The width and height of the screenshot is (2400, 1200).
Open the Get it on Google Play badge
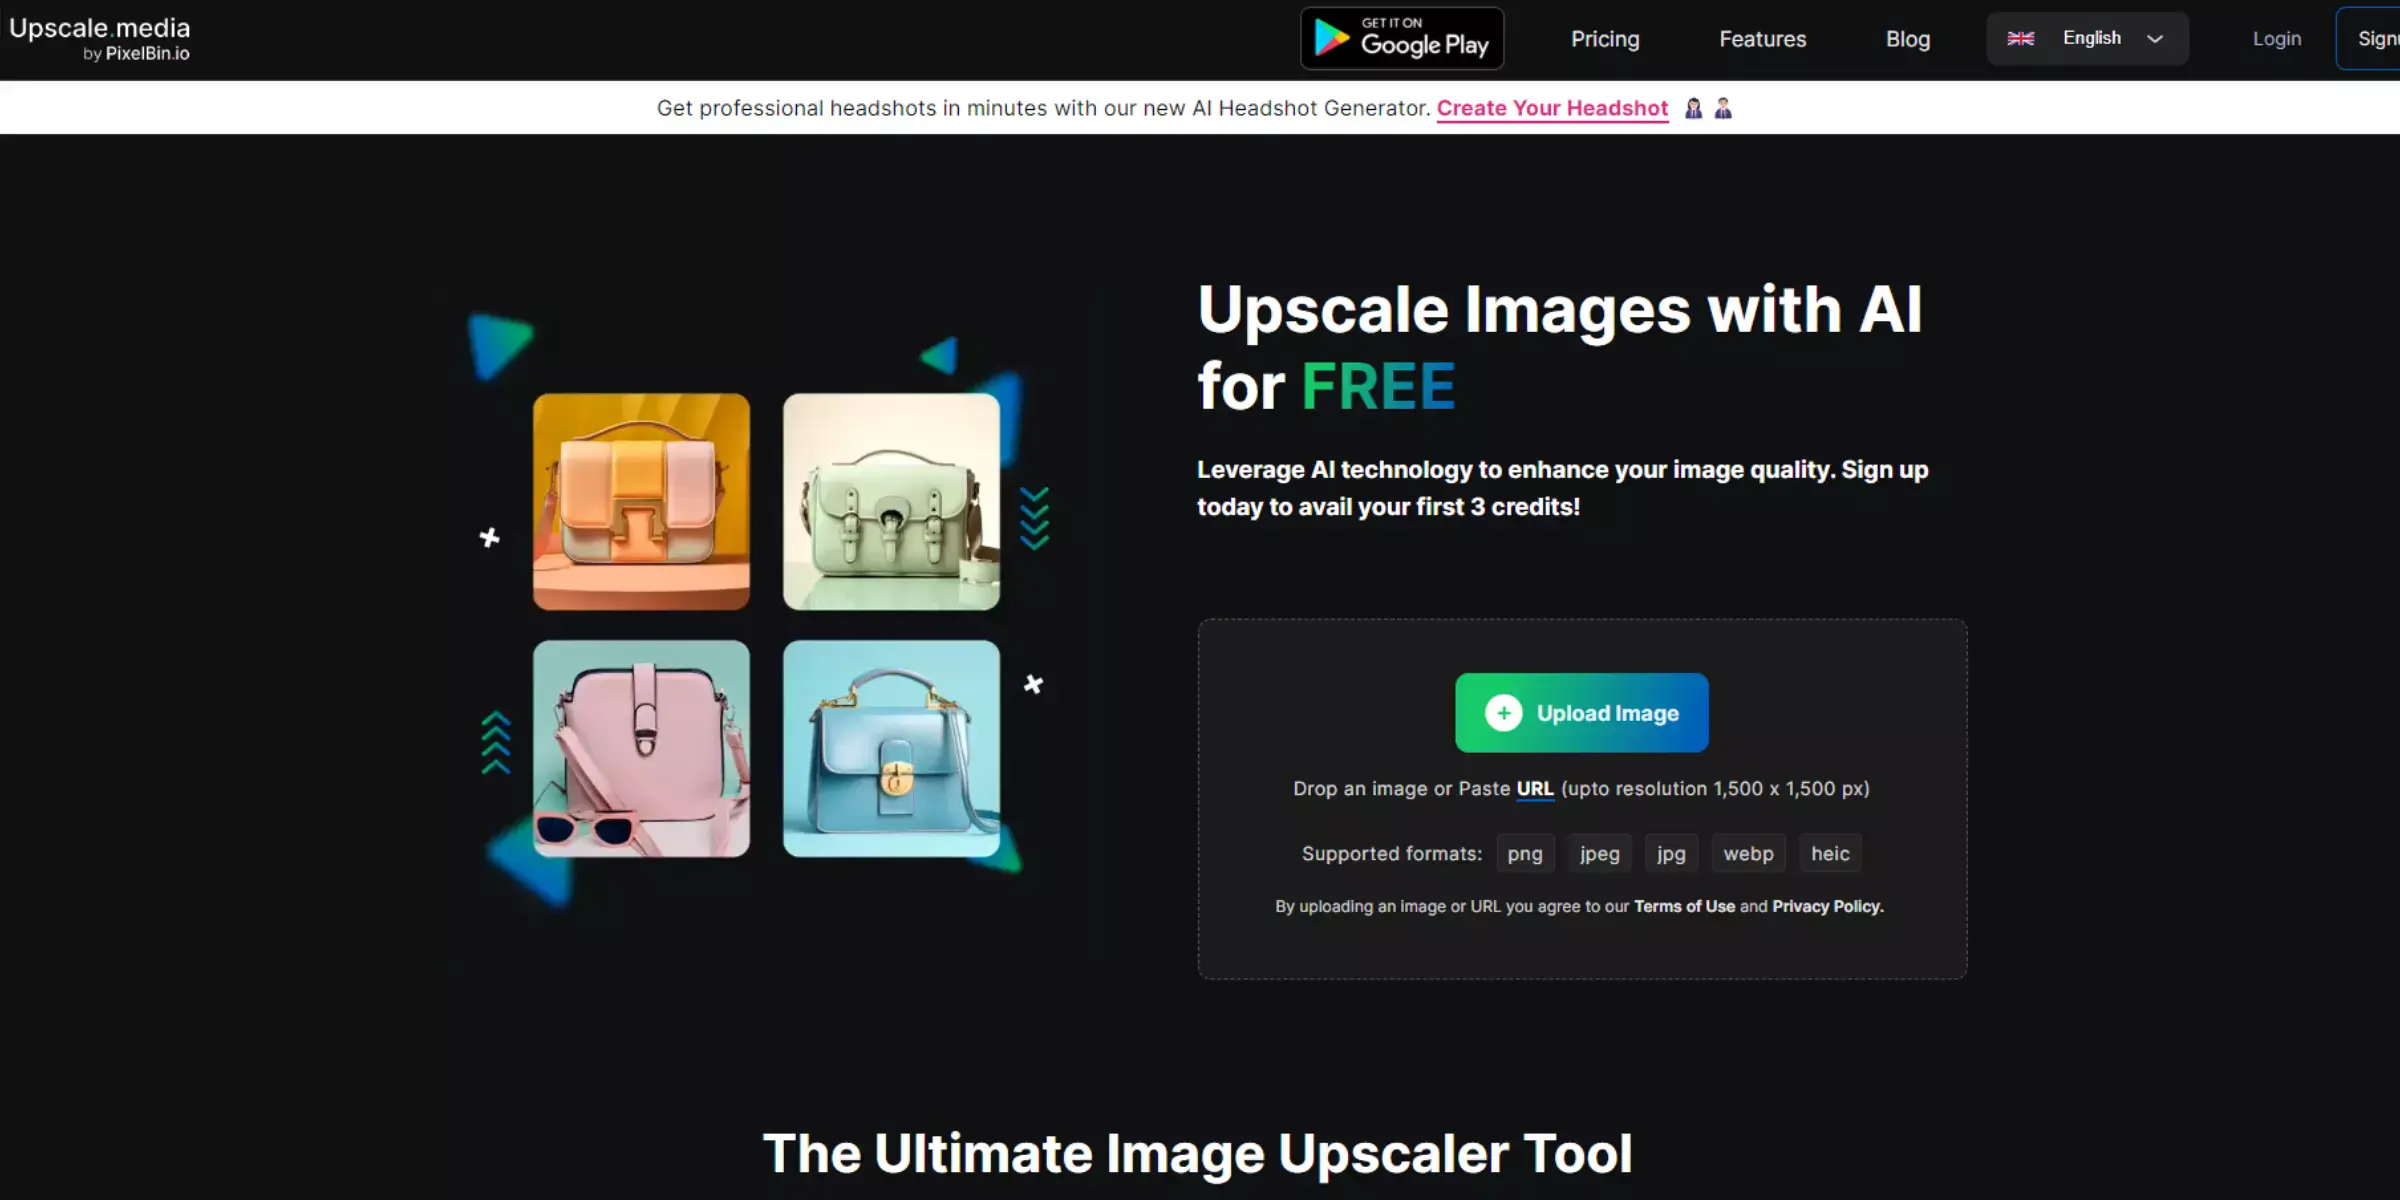[x=1402, y=39]
